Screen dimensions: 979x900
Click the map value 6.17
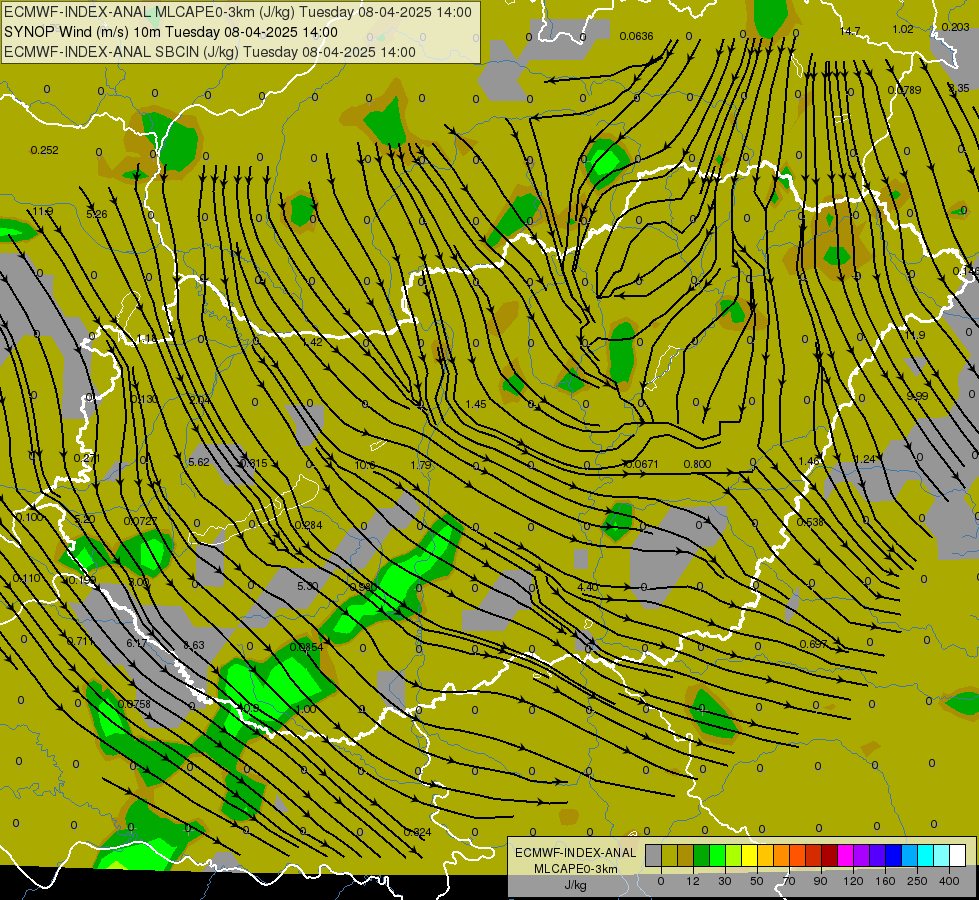[137, 643]
